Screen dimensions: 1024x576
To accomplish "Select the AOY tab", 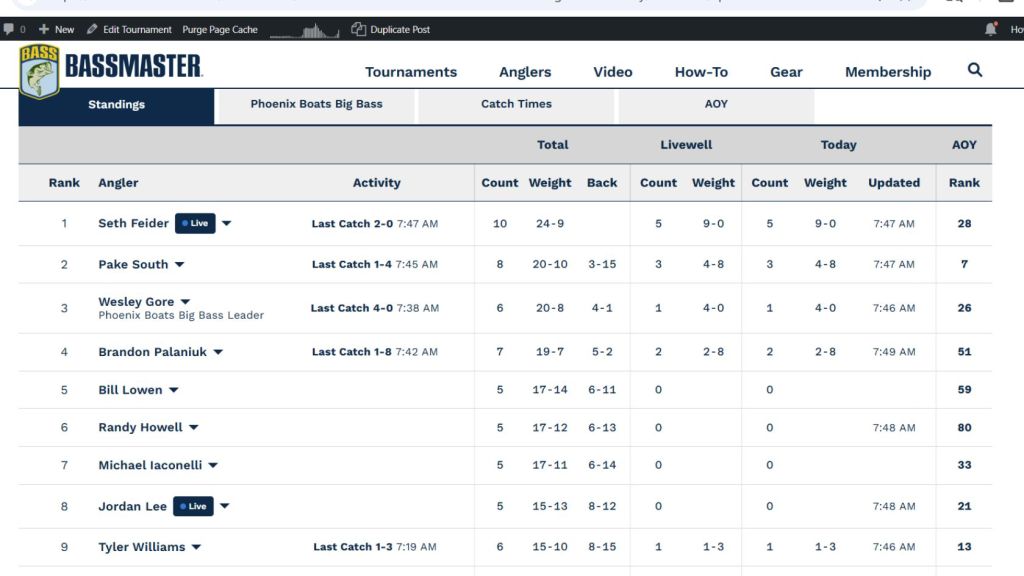I will [716, 104].
